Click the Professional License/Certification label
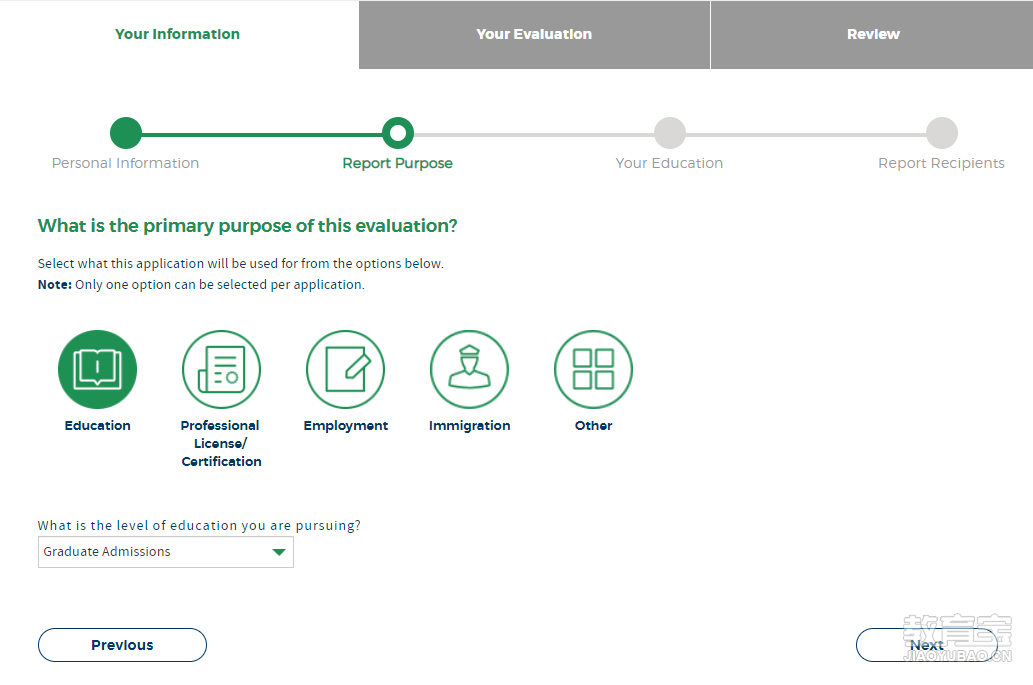This screenshot has height=685, width=1033. [221, 443]
